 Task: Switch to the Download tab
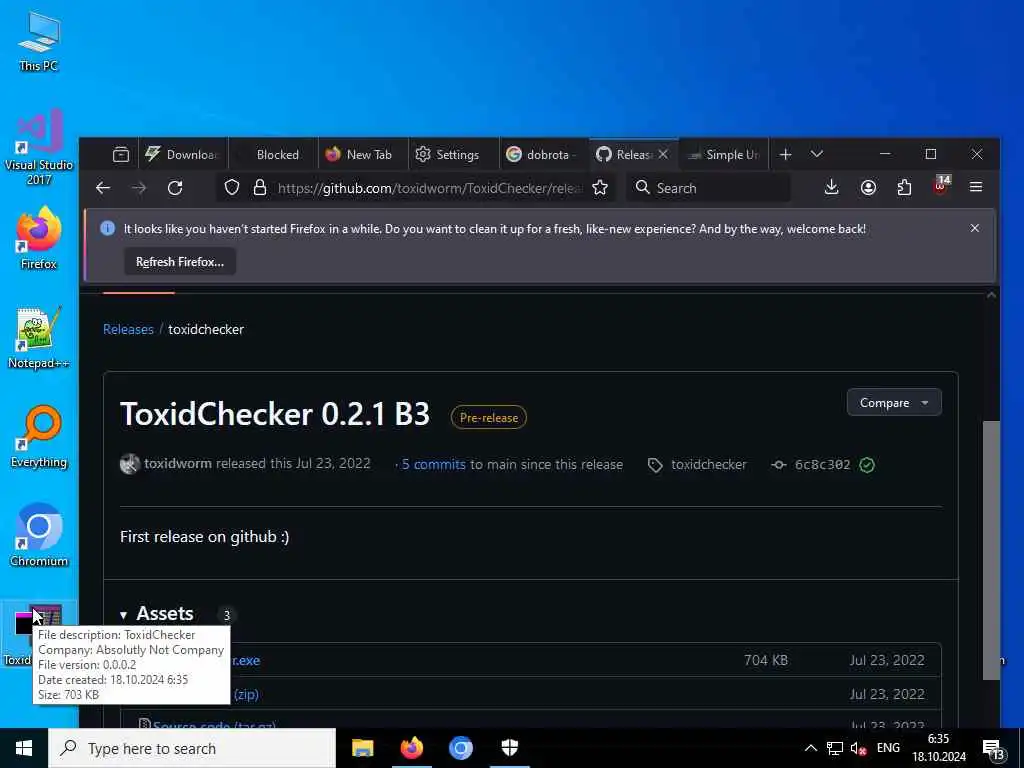tap(183, 155)
